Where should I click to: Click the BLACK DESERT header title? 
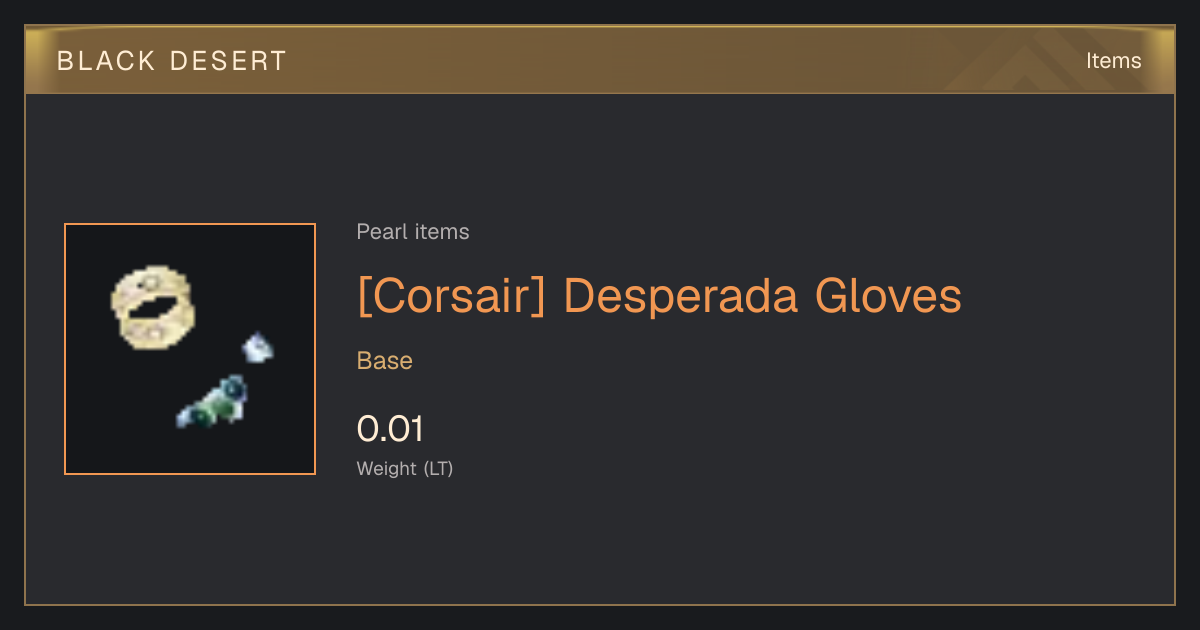point(172,61)
